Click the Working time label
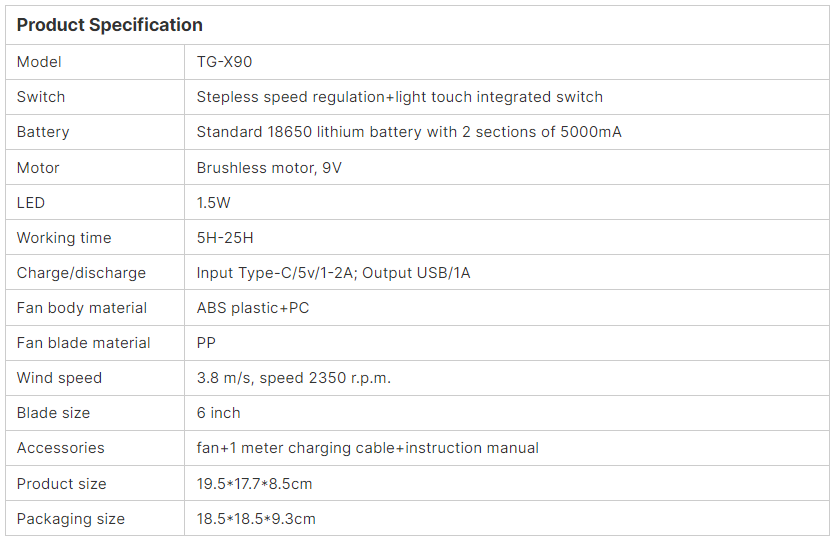This screenshot has width=839, height=543. (64, 238)
